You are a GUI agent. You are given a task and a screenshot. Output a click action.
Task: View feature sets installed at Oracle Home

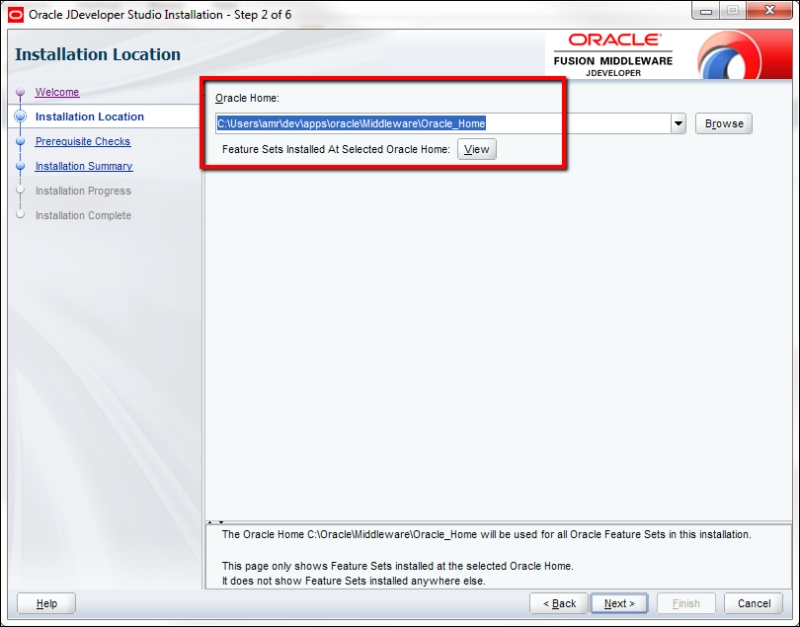477,149
